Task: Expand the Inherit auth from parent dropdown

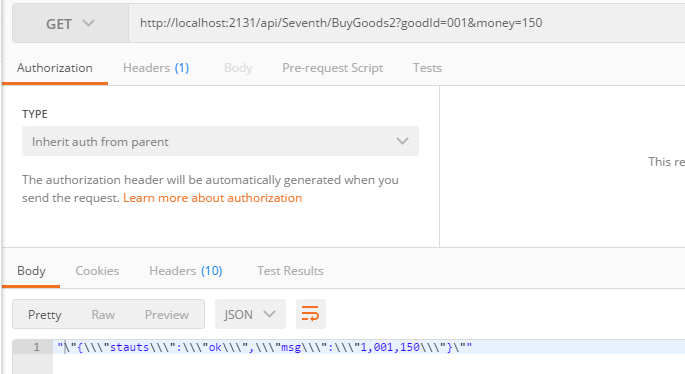Action: pyautogui.click(x=220, y=141)
